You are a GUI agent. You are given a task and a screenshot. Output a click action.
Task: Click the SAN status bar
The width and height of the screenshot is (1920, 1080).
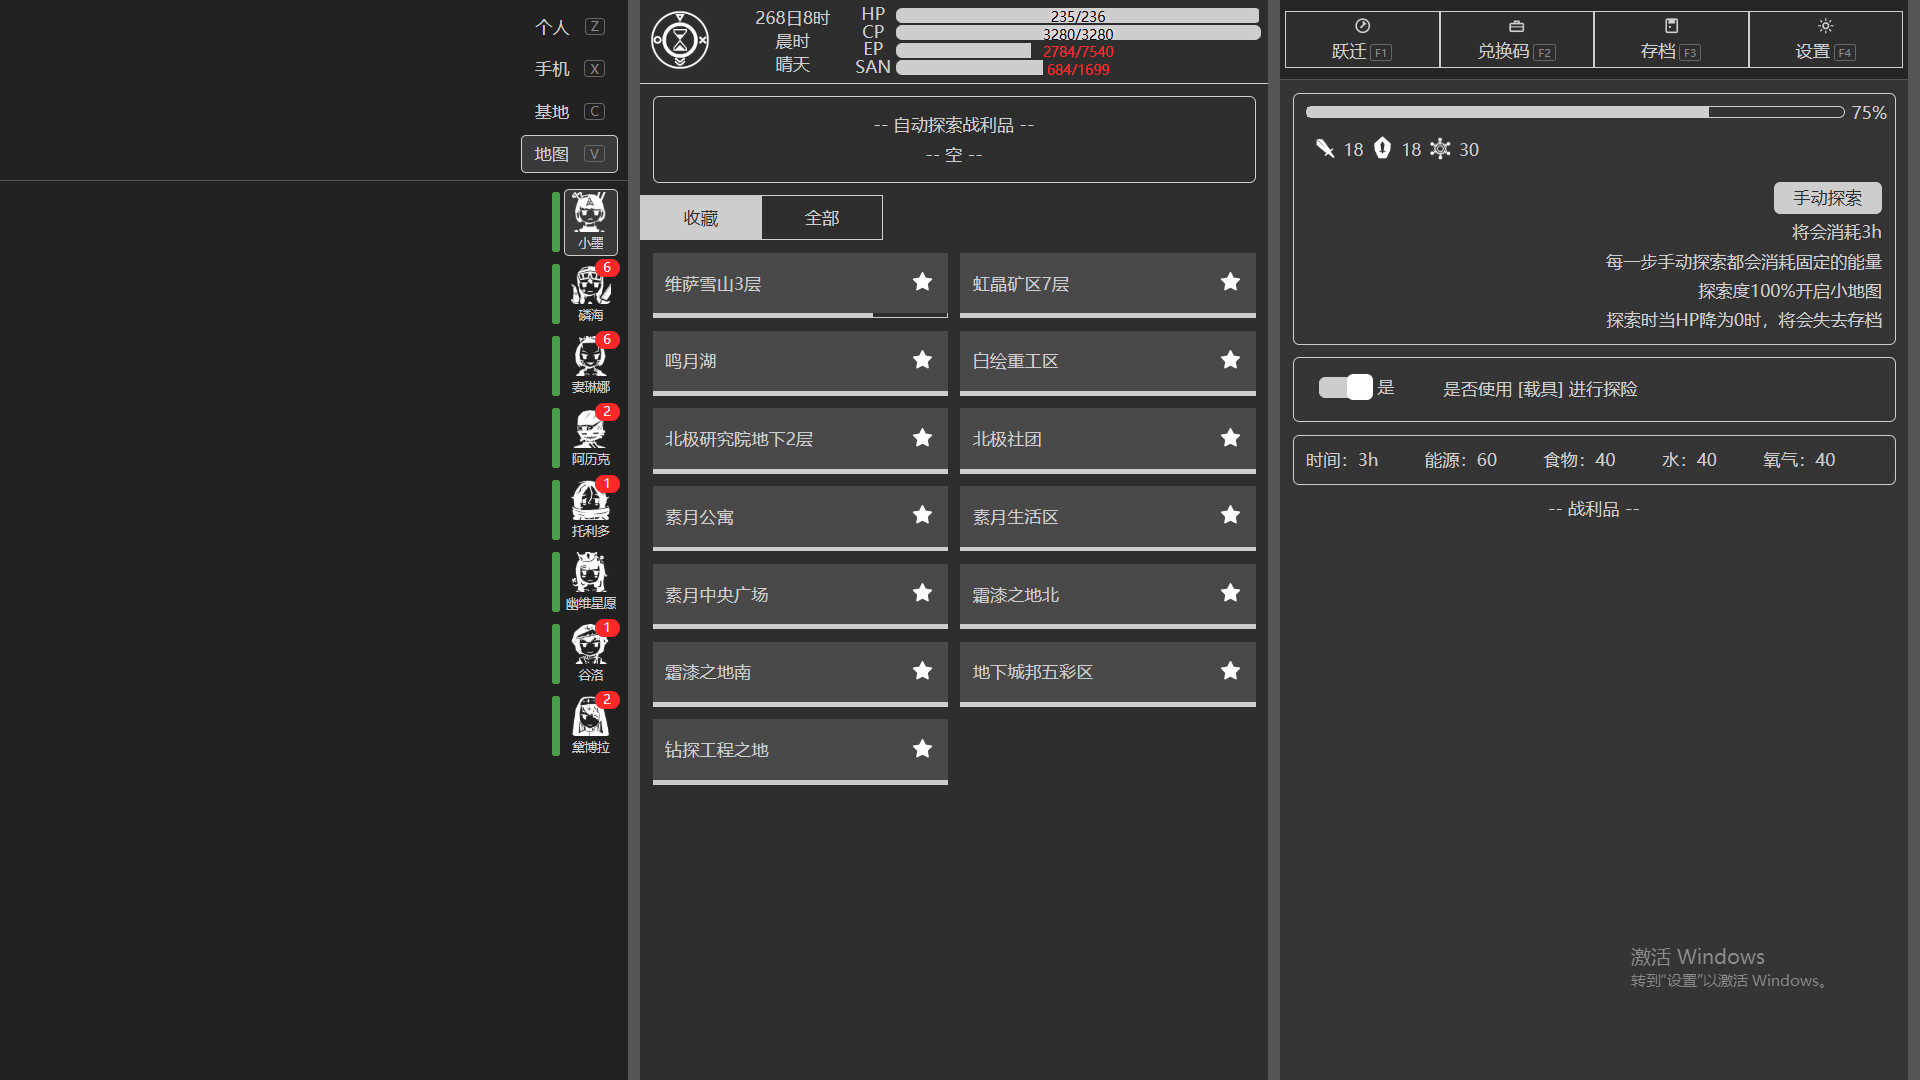click(1078, 69)
